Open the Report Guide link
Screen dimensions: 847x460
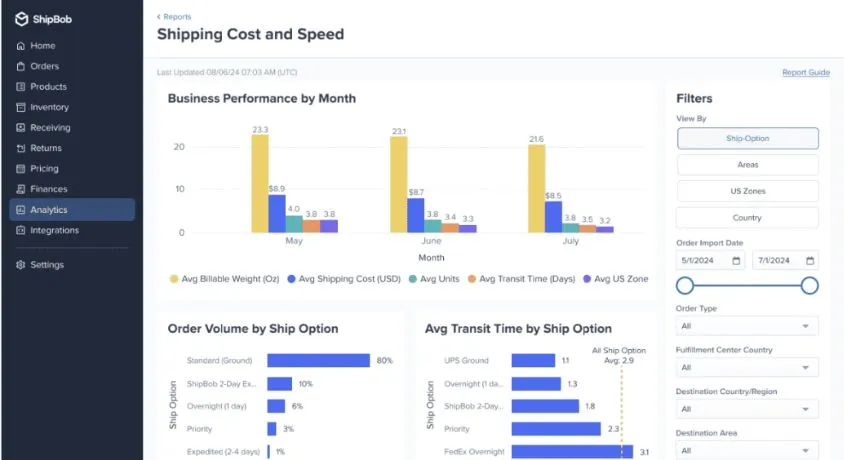pyautogui.click(x=806, y=72)
